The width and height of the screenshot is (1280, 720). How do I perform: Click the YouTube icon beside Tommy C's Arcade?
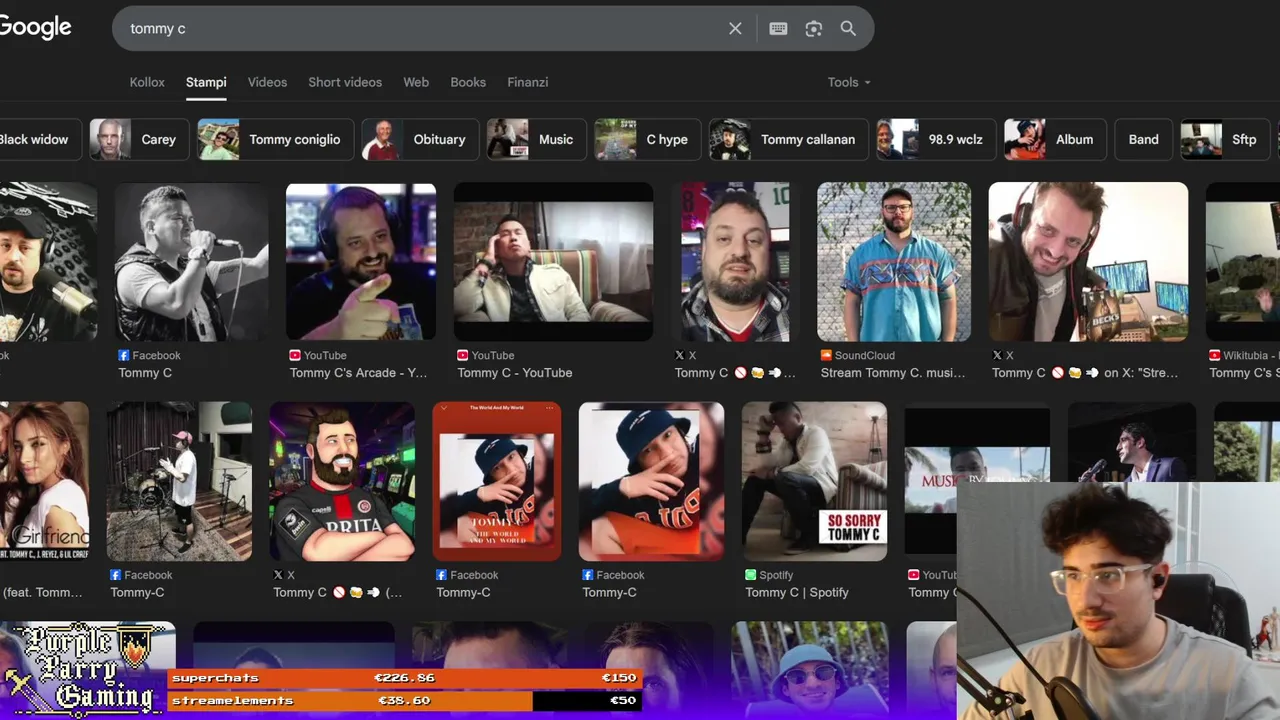click(x=295, y=355)
